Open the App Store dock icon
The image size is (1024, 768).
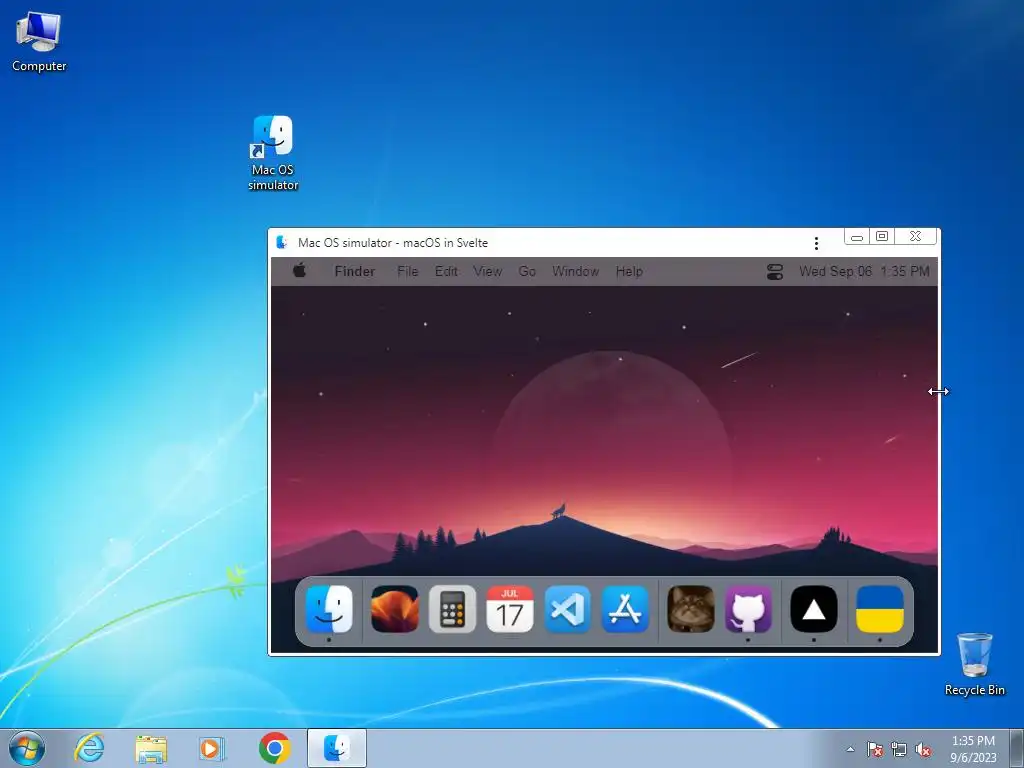625,609
